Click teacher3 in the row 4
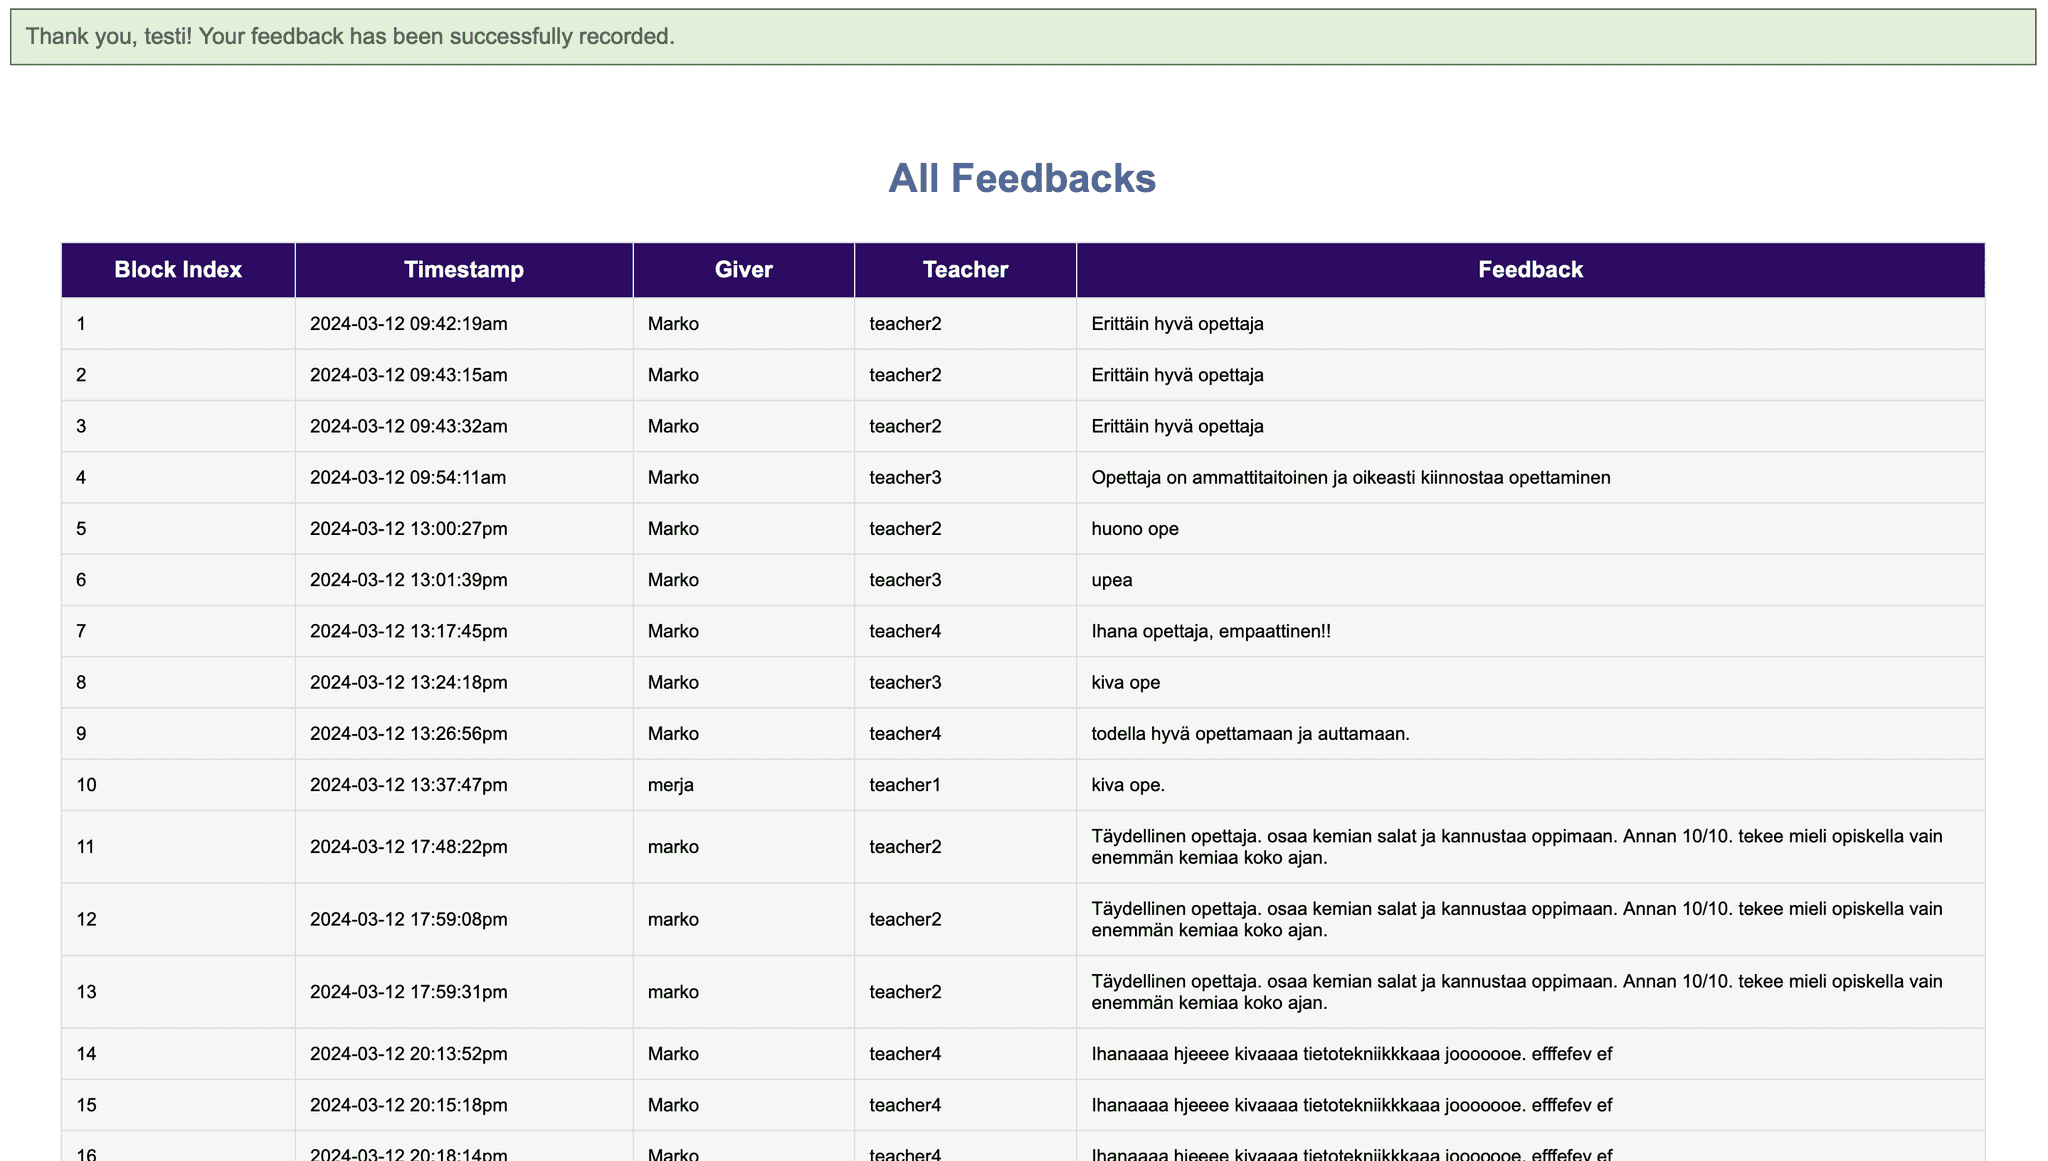This screenshot has width=2048, height=1161. pos(905,478)
